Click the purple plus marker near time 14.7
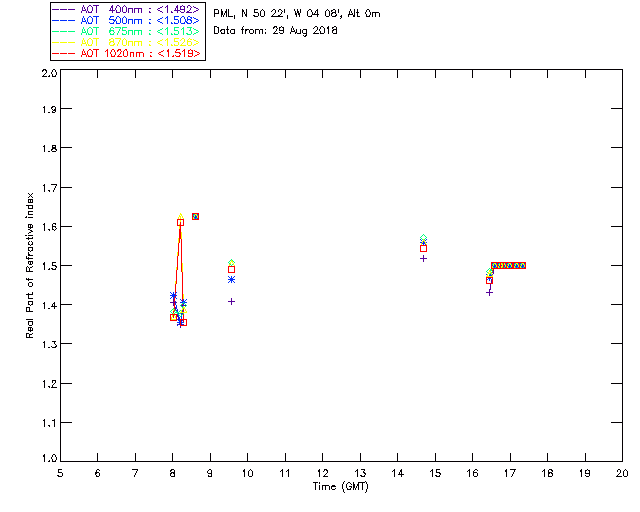Image resolution: width=640 pixels, height=512 pixels. [423, 258]
